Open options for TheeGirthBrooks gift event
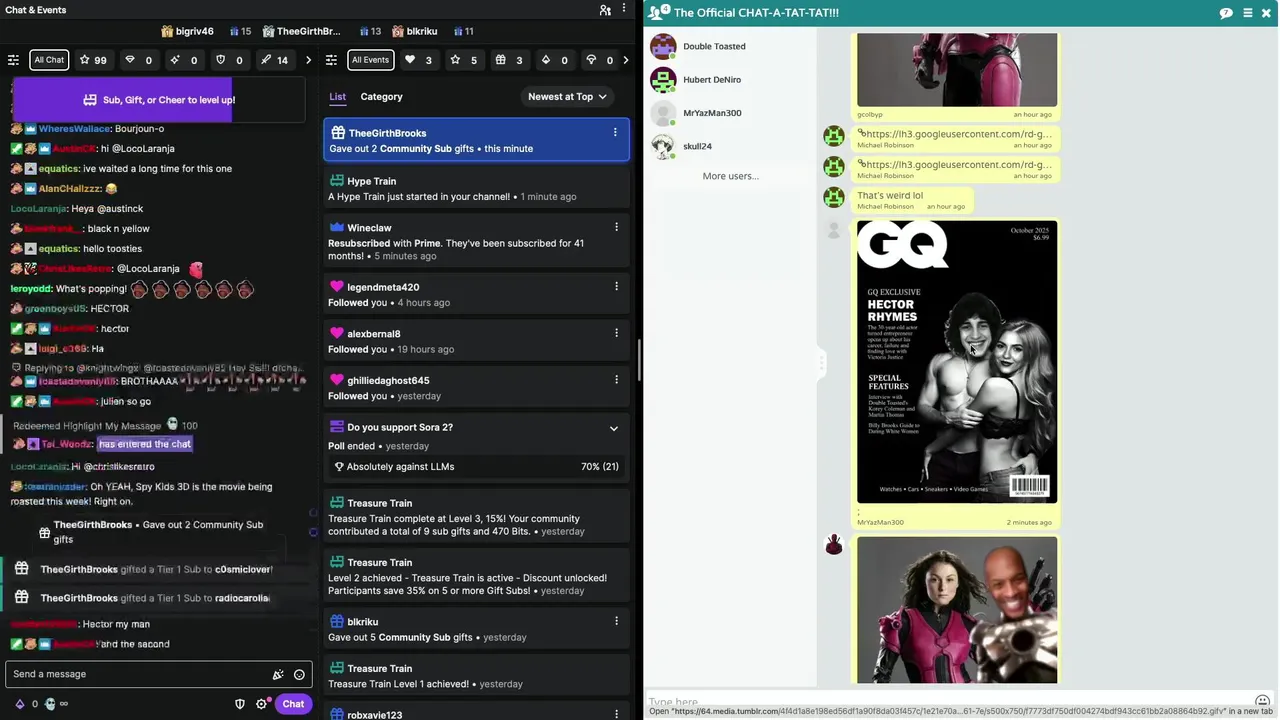This screenshot has width=1280, height=720. point(615,133)
